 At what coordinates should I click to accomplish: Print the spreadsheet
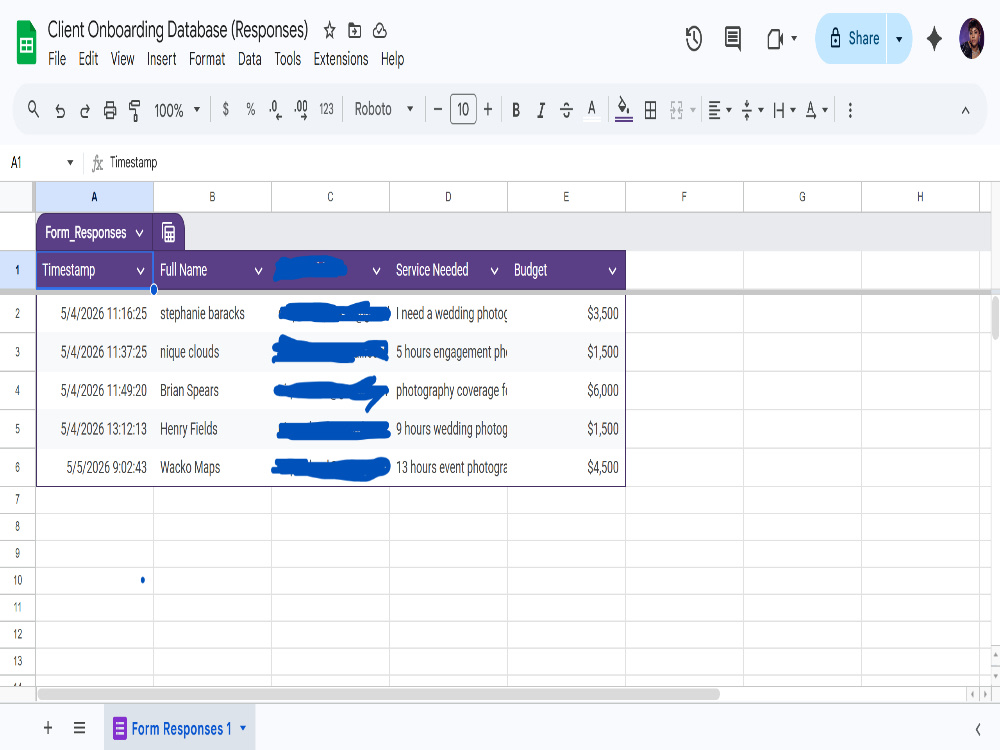tap(110, 110)
